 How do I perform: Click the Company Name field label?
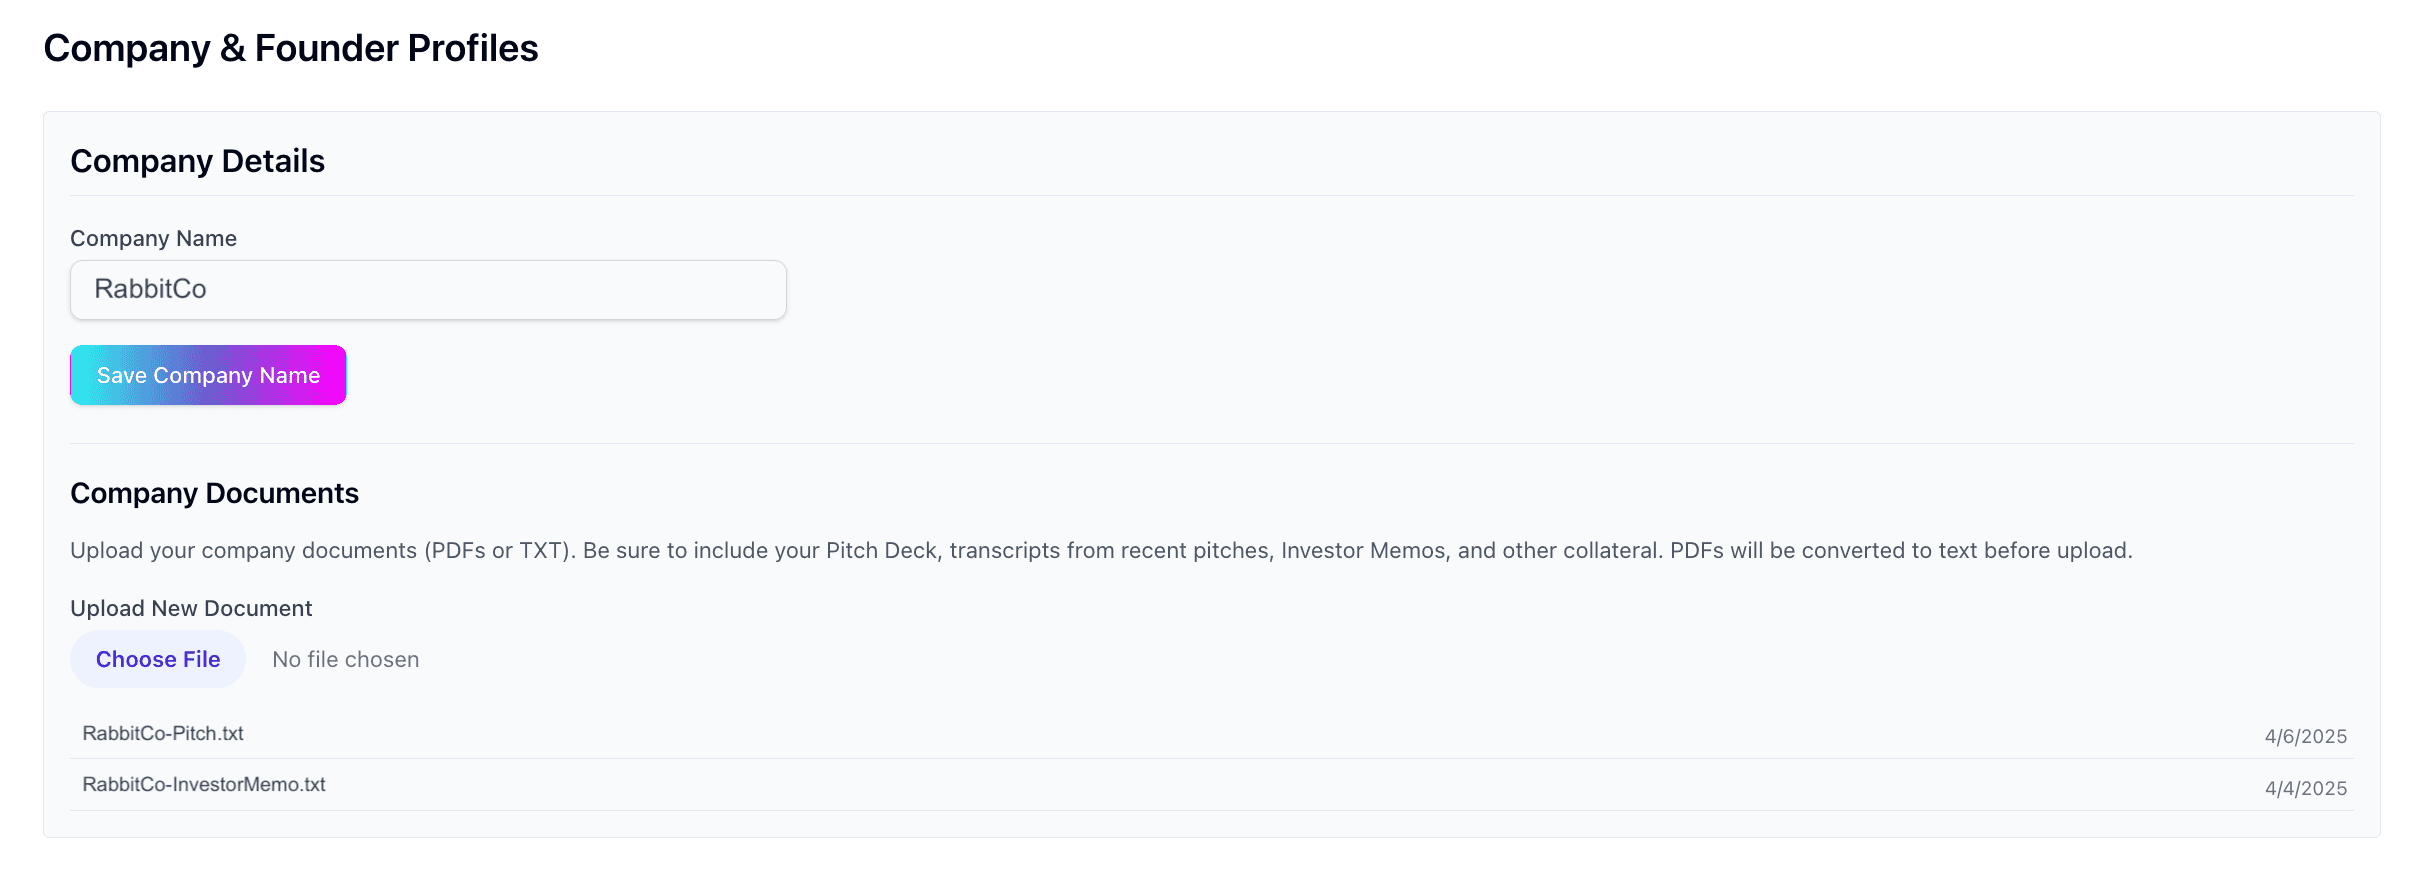click(153, 238)
